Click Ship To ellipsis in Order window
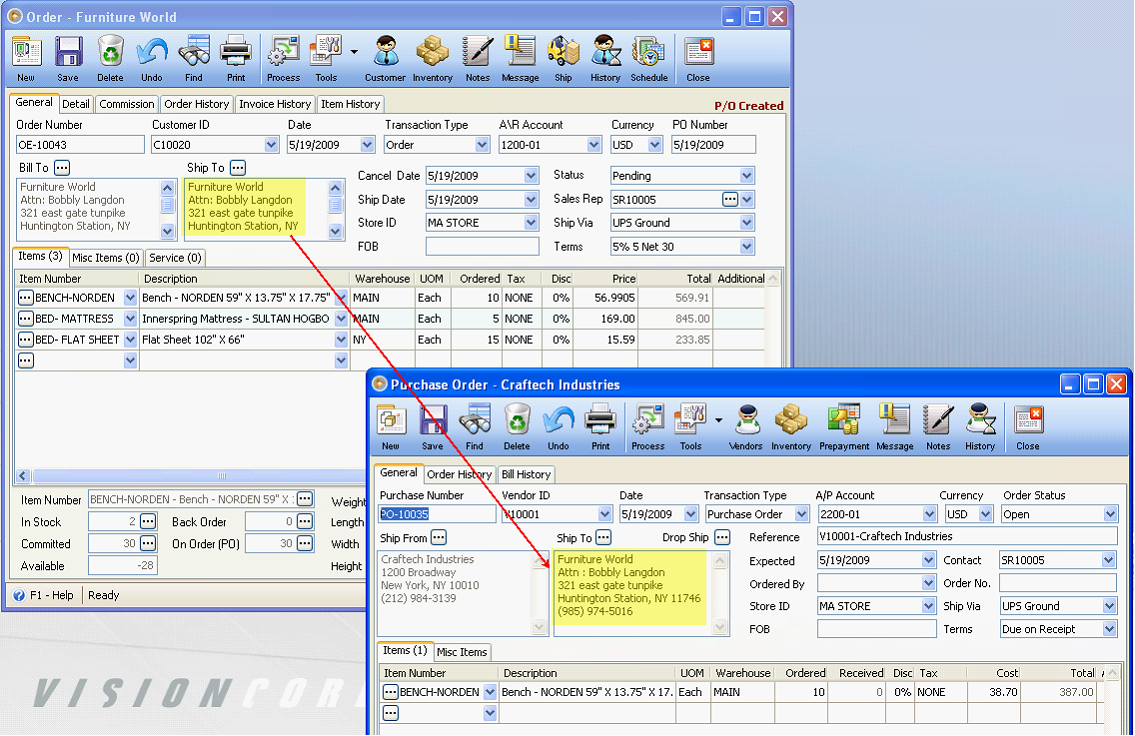1135x736 pixels. pos(237,168)
